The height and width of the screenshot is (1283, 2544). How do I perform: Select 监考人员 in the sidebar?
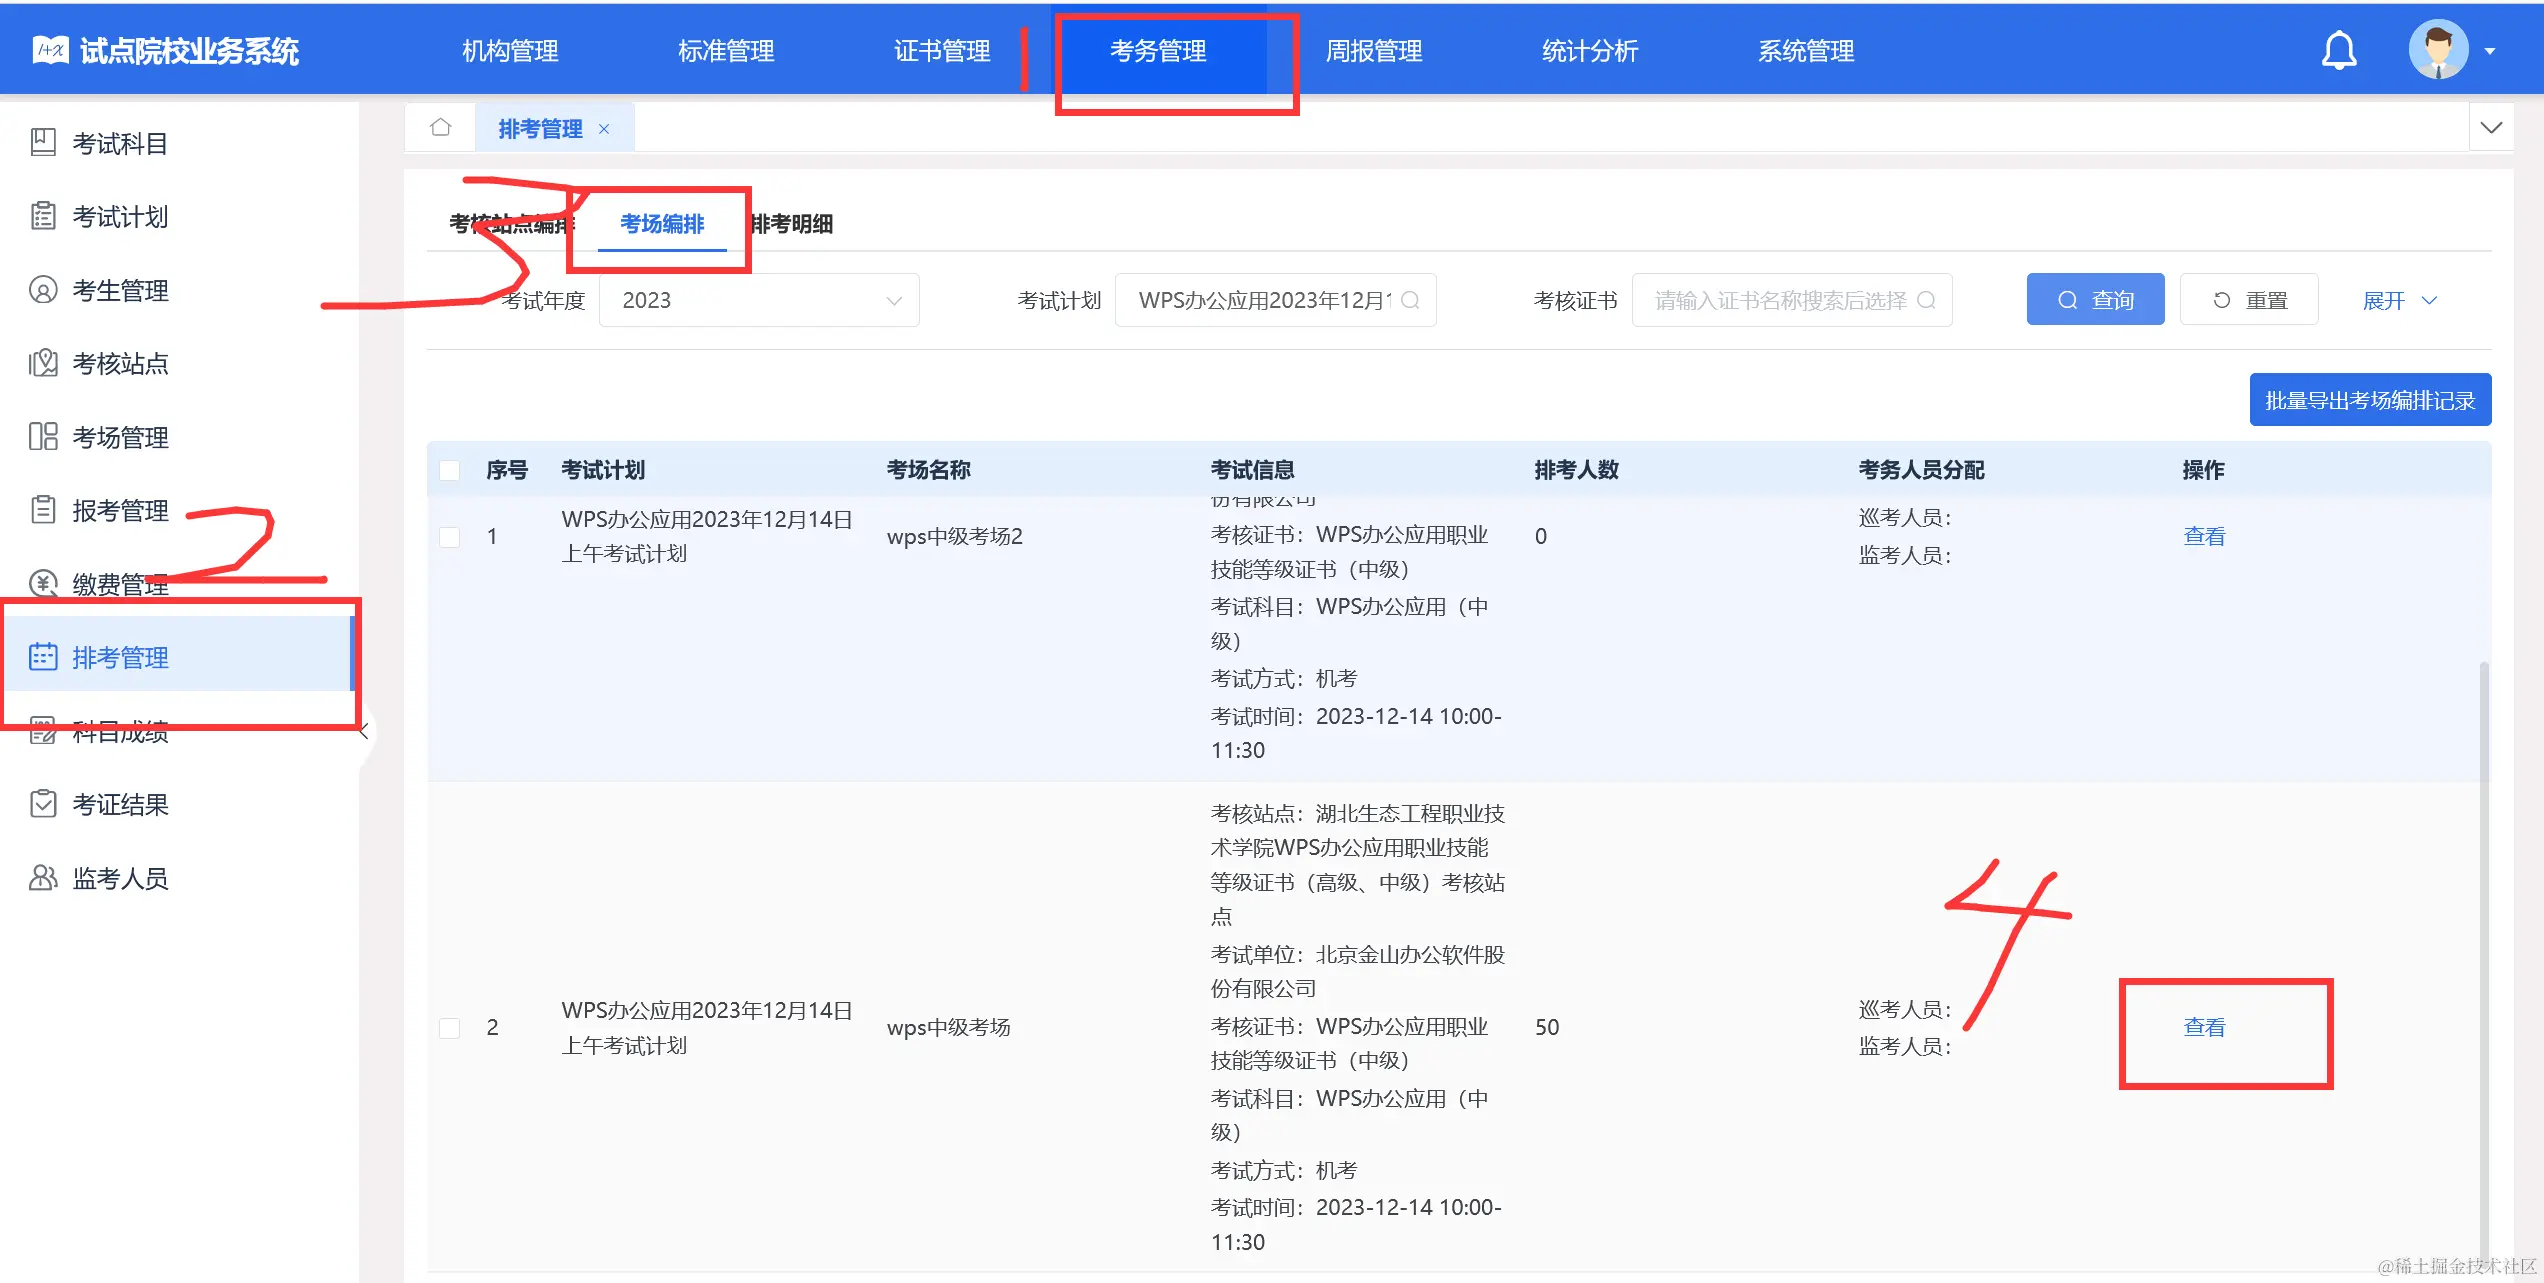tap(120, 877)
